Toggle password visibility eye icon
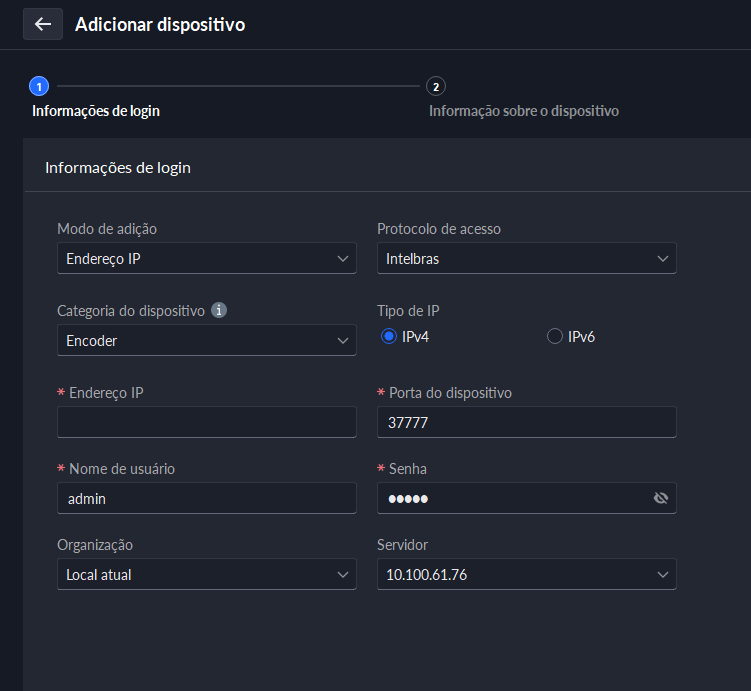The width and height of the screenshot is (751, 691). 660,498
